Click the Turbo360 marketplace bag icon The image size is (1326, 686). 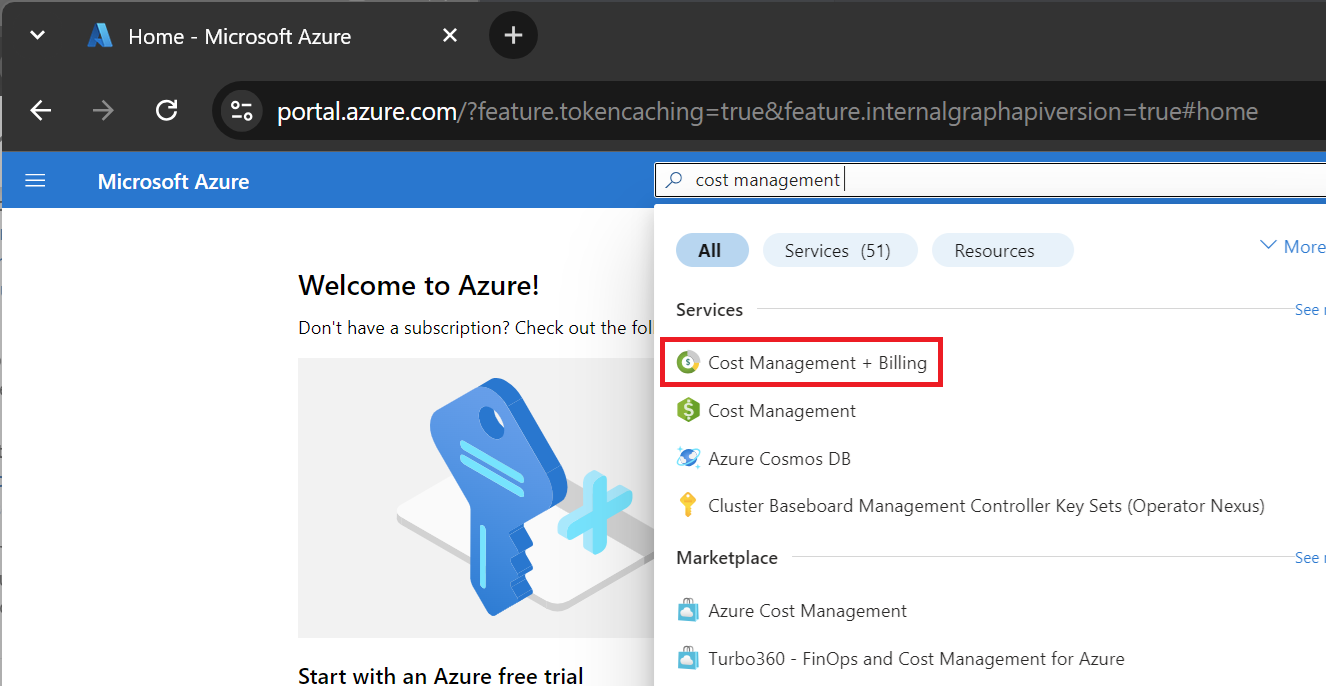coord(688,659)
